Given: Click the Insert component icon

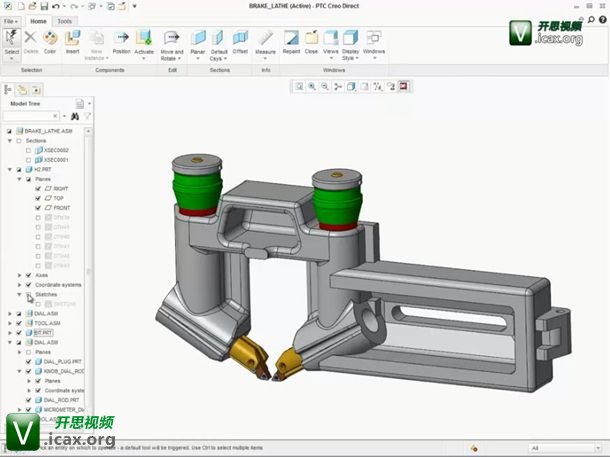Looking at the screenshot, I should 72,38.
